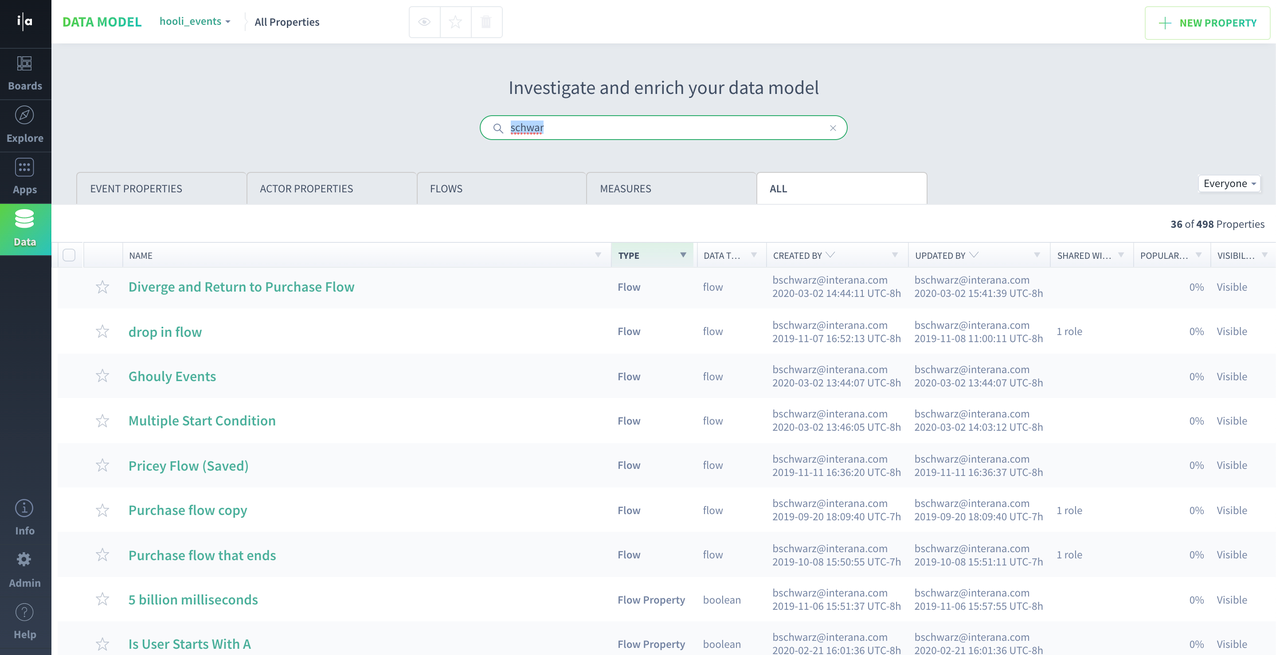This screenshot has height=655, width=1276.
Task: Open the Admin gear icon
Action: click(x=25, y=560)
